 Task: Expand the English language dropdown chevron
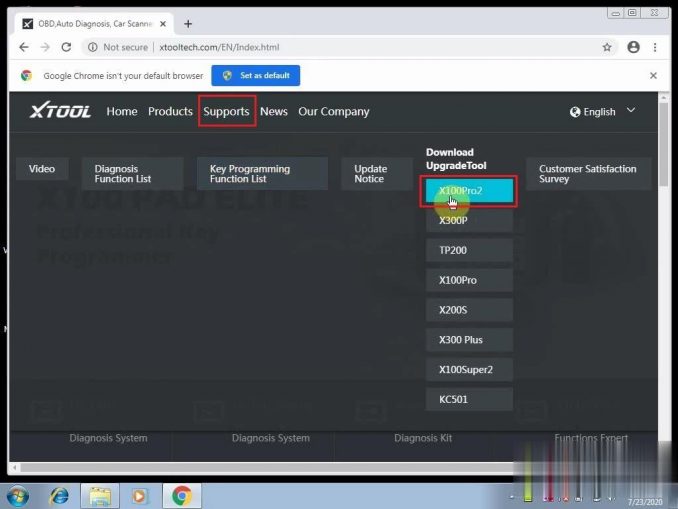(631, 110)
